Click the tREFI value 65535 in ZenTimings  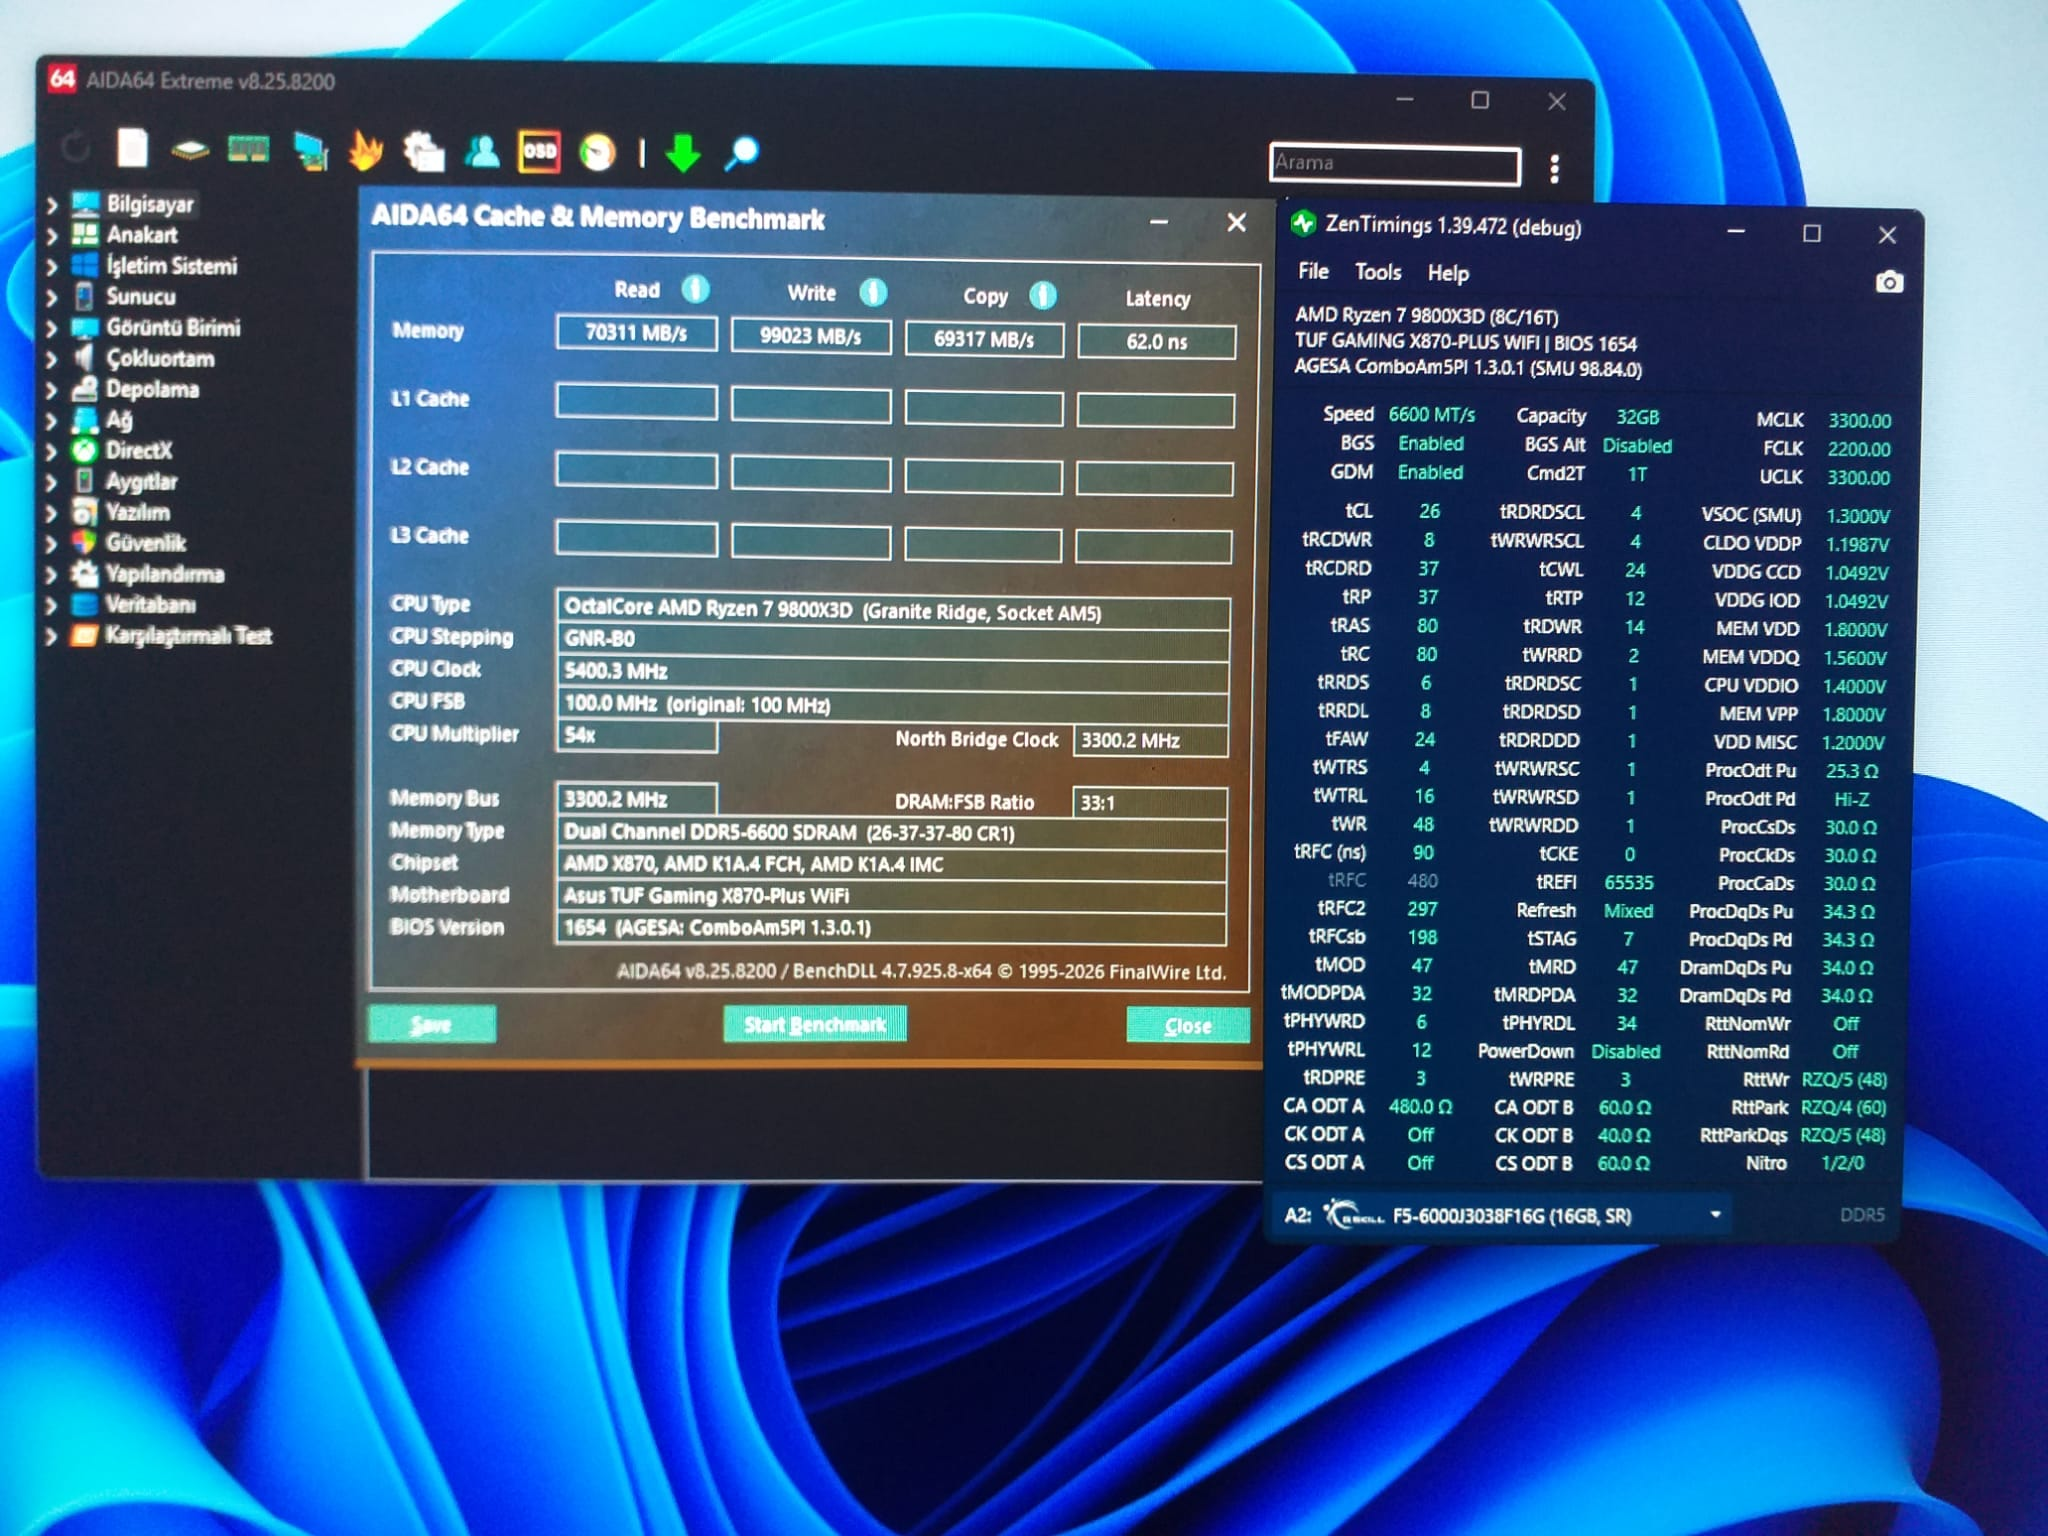1629,883
